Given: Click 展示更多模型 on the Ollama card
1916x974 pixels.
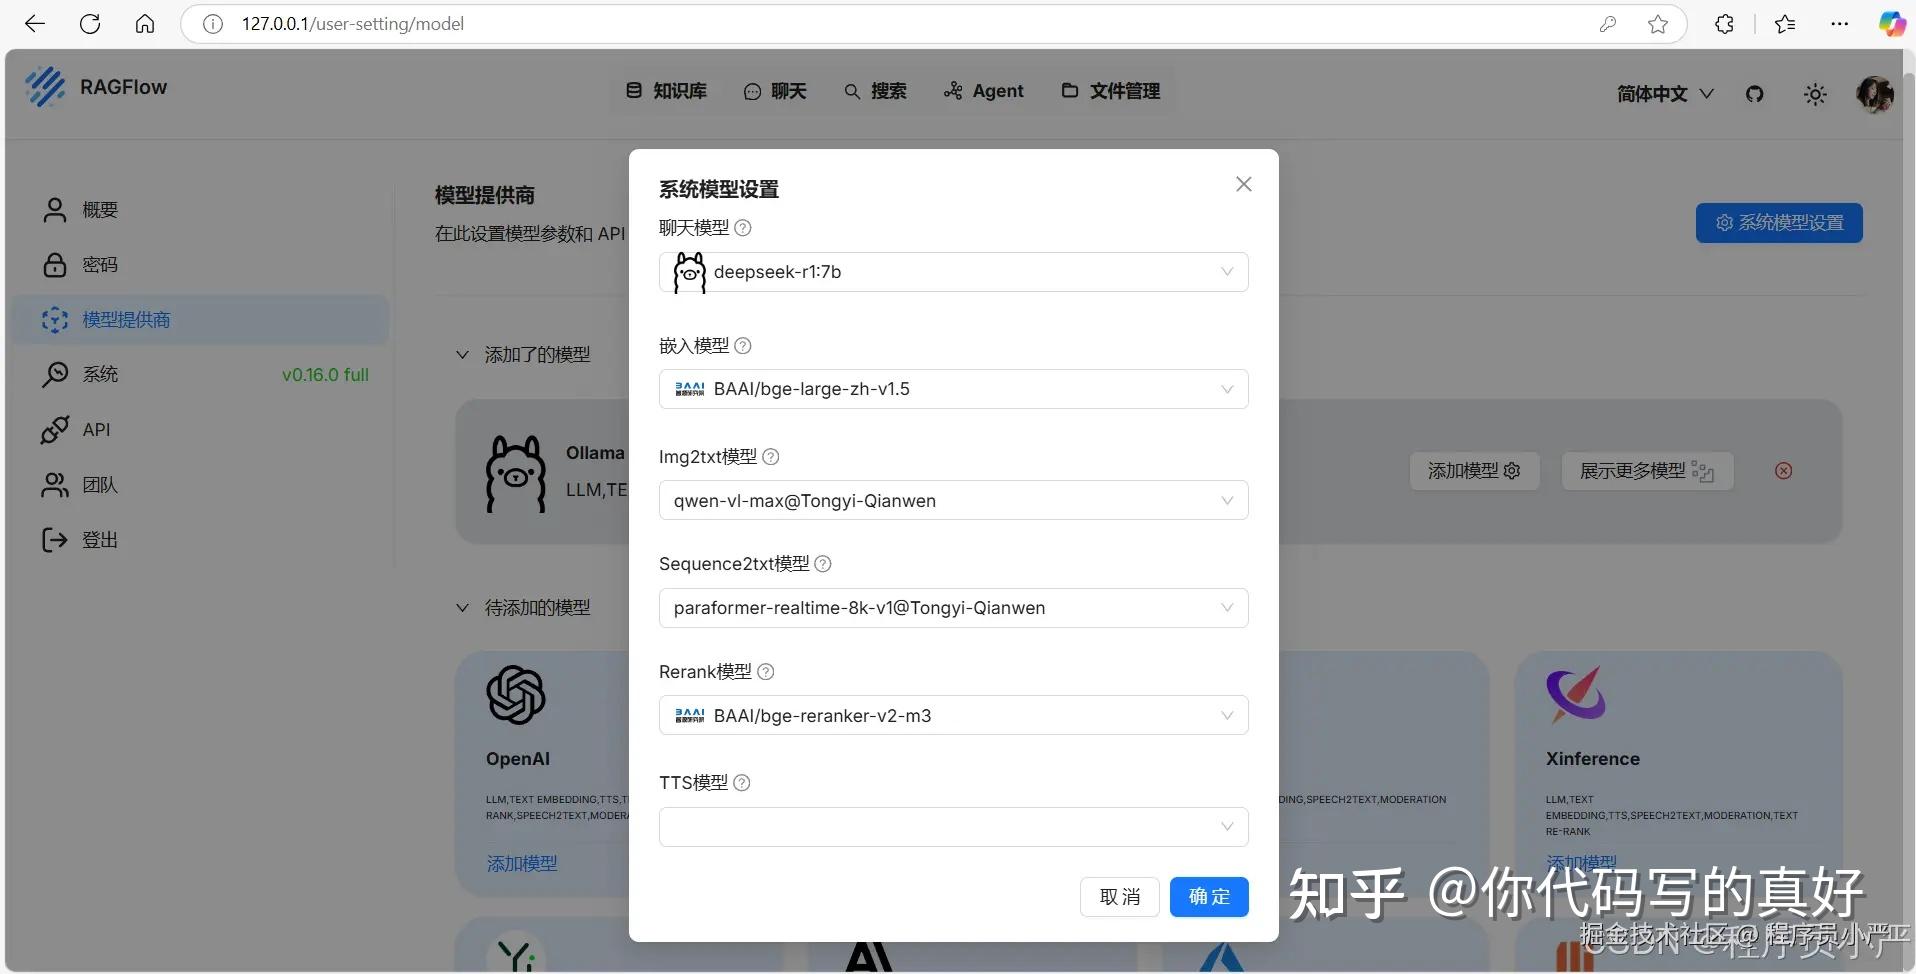Looking at the screenshot, I should tap(1647, 471).
